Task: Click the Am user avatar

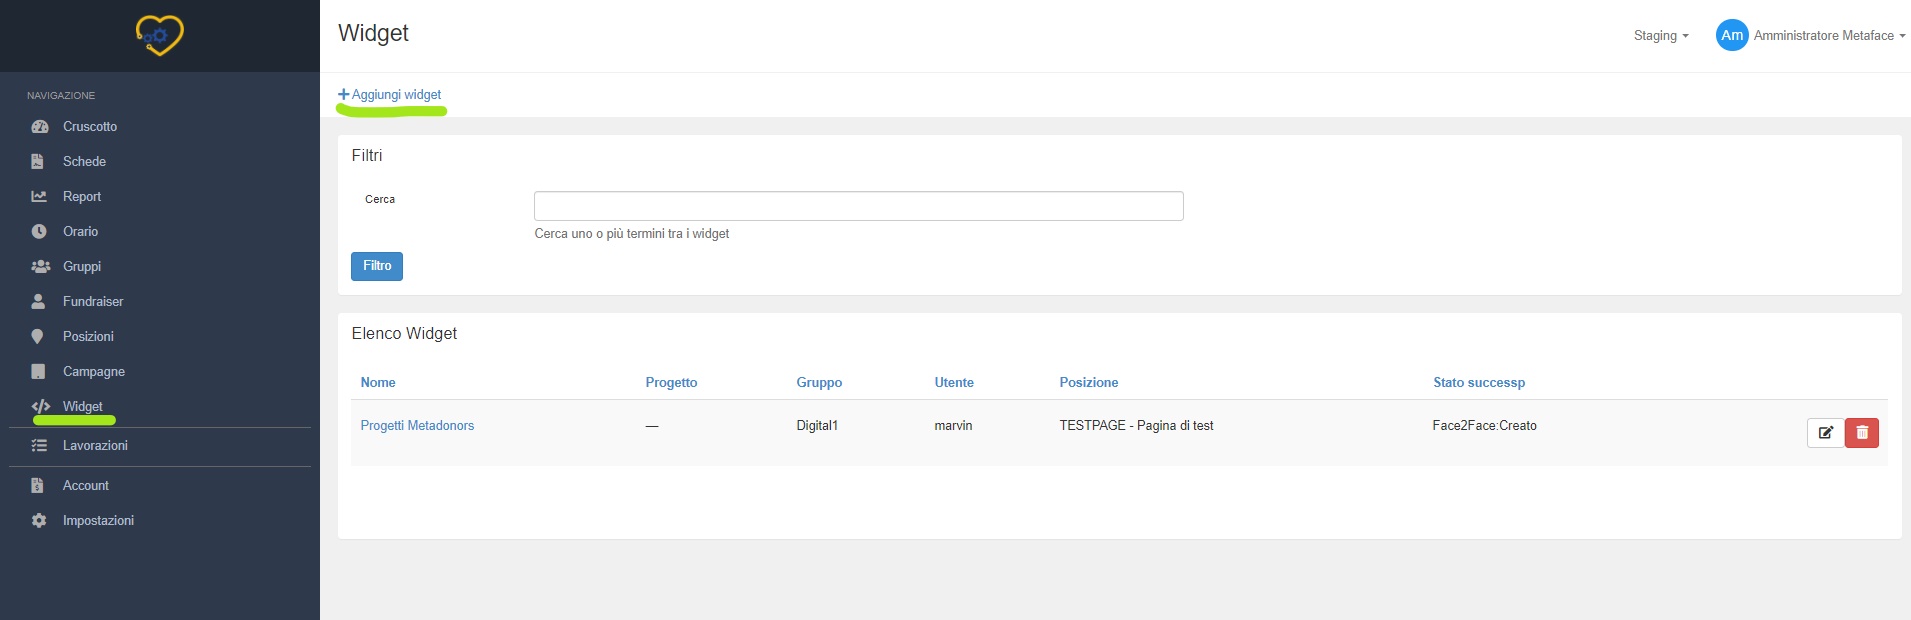Action: tap(1732, 36)
